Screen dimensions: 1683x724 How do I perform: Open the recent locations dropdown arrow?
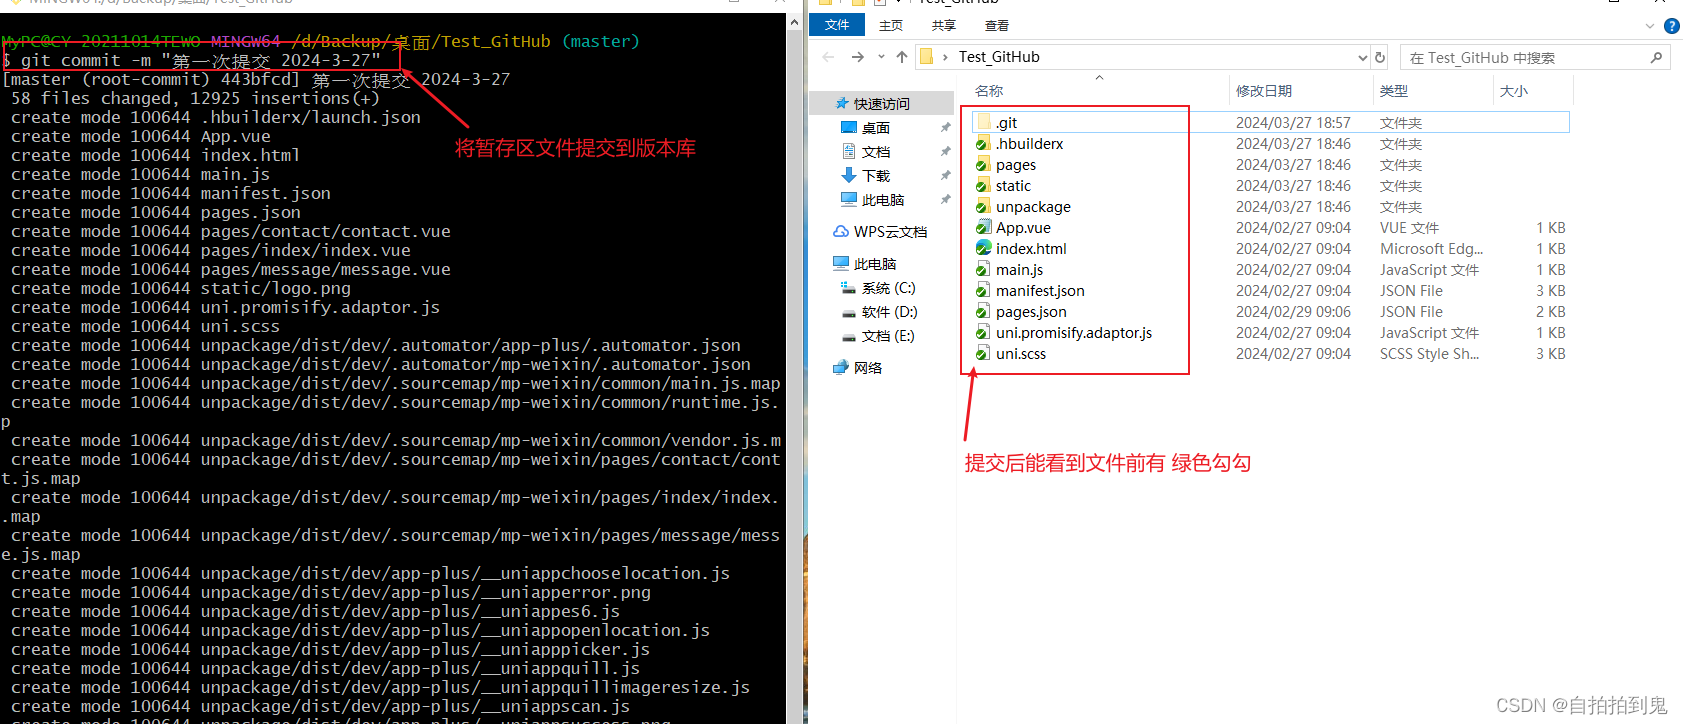(881, 57)
